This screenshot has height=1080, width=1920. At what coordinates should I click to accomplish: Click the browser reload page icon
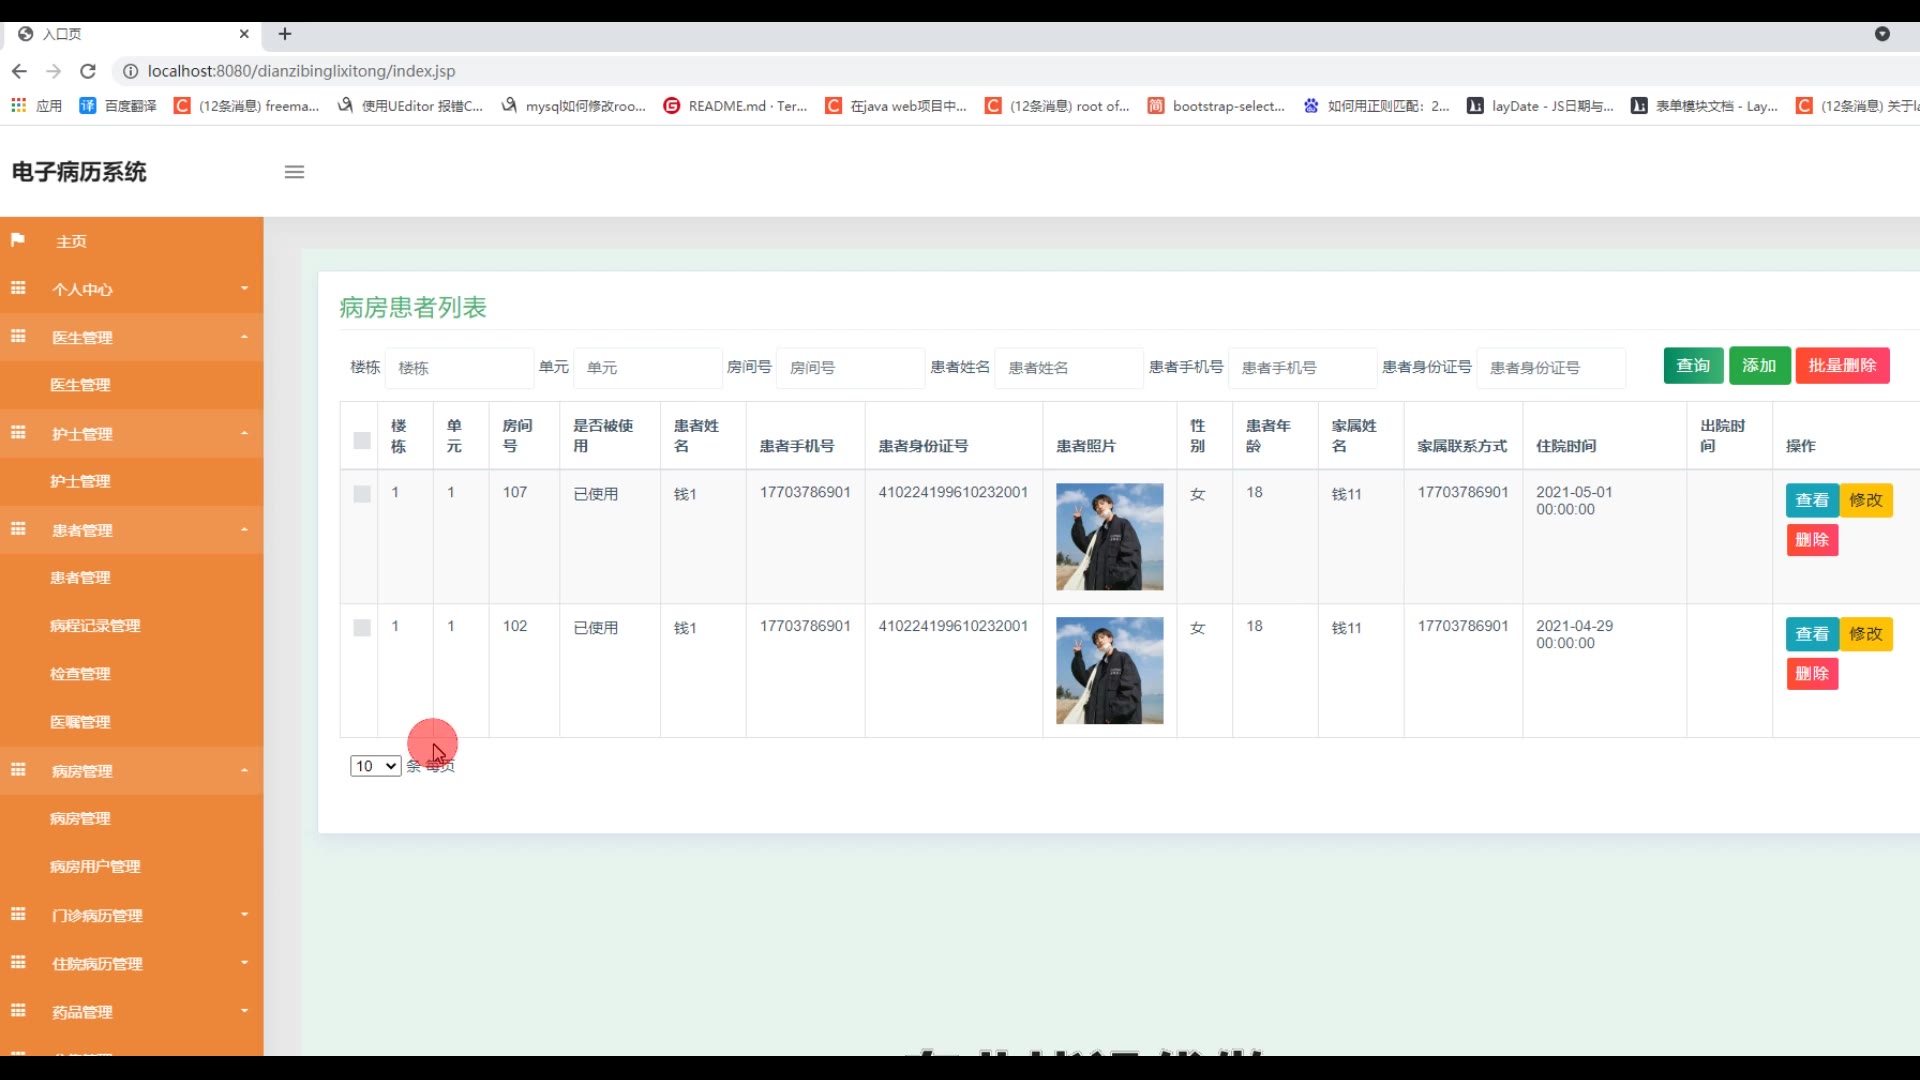(x=88, y=71)
